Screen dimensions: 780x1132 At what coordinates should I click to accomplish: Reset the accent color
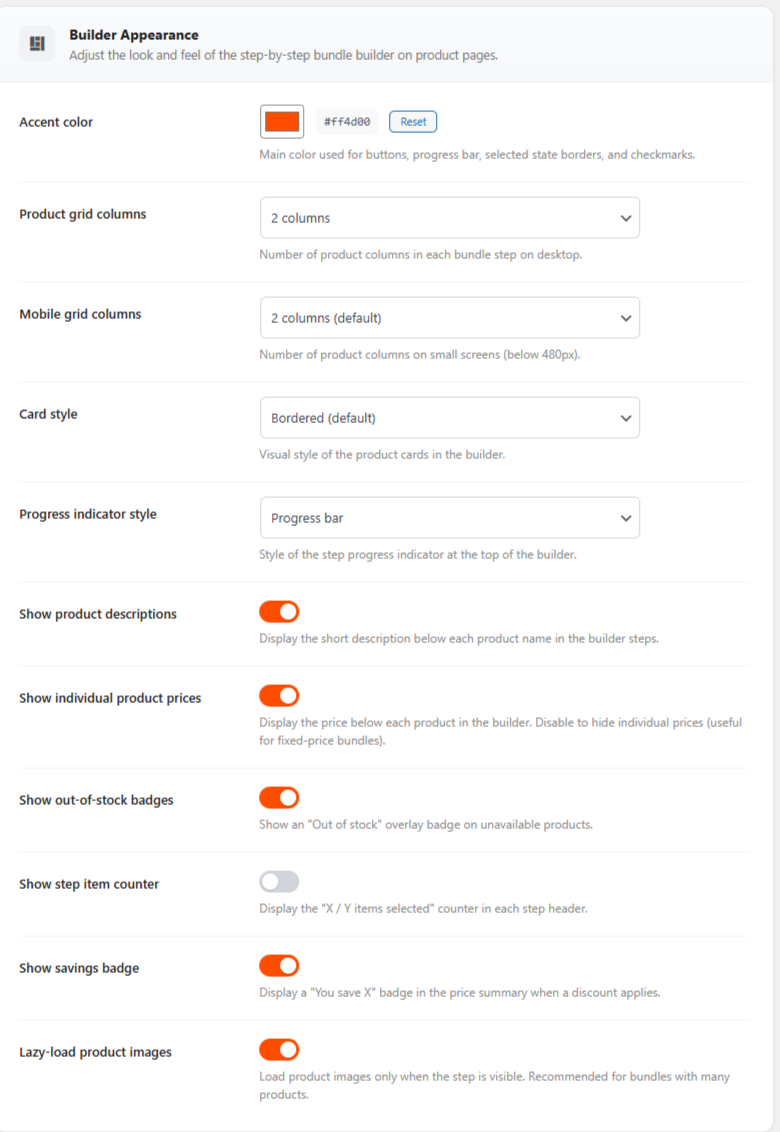(413, 122)
